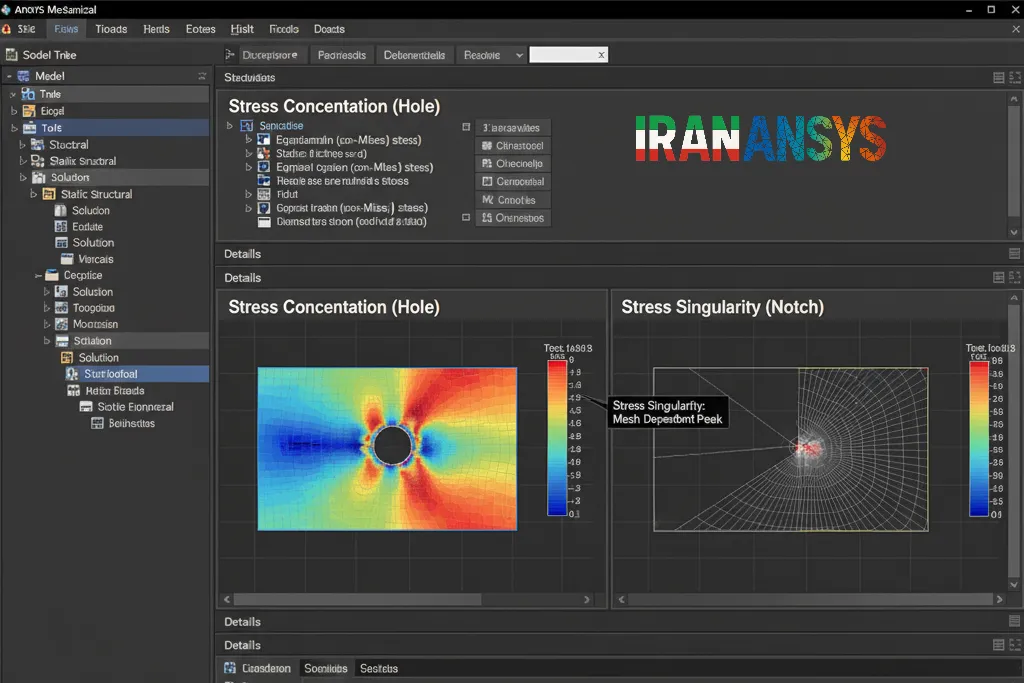The height and width of the screenshot is (683, 1024).
Task: Click the Tnds node icon
Action: tap(28, 94)
